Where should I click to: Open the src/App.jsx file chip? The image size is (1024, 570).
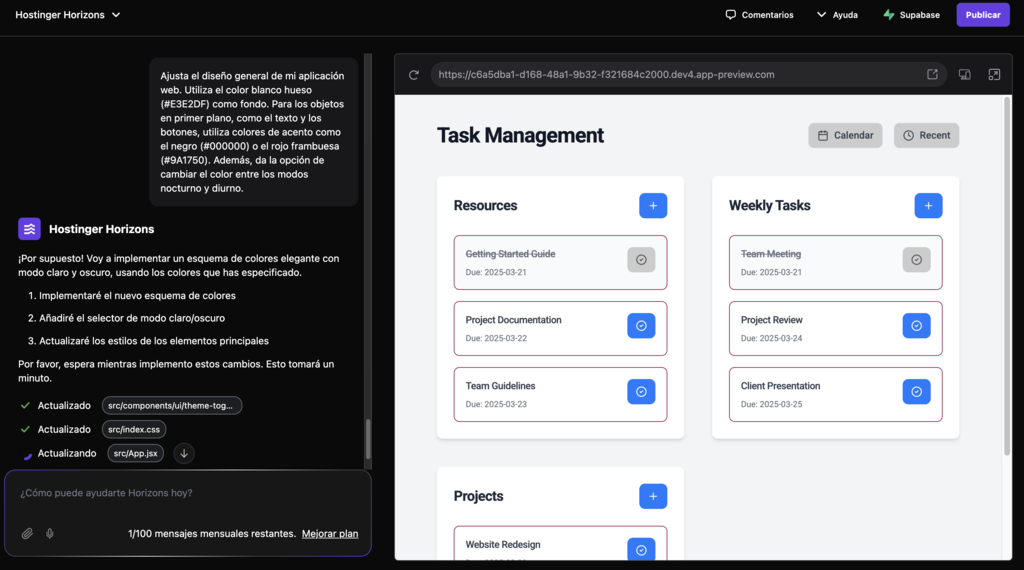point(135,453)
